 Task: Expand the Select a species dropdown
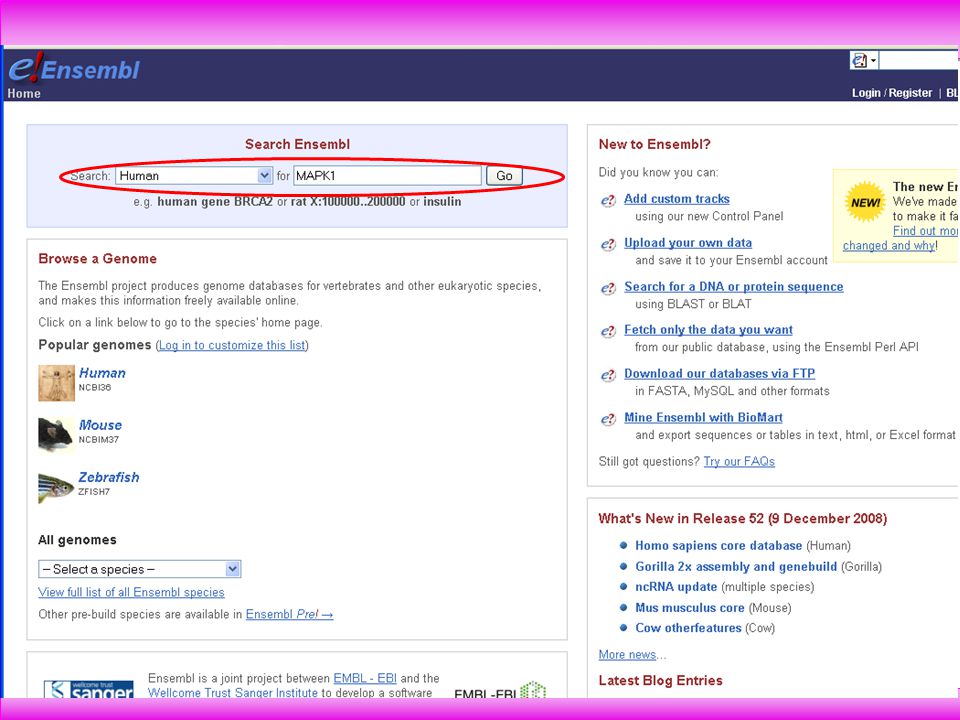pyautogui.click(x=140, y=569)
